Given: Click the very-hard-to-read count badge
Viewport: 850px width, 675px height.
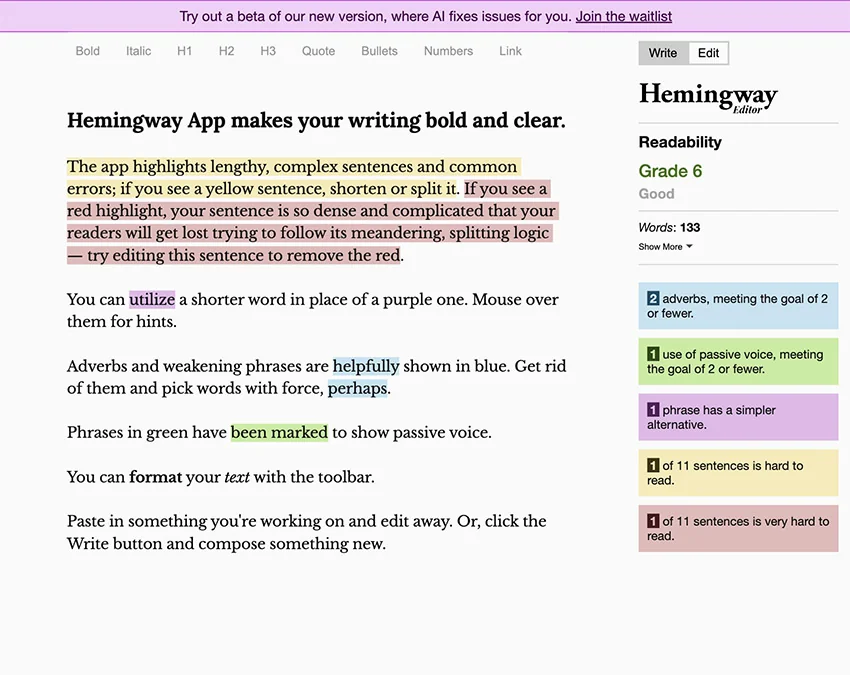Looking at the screenshot, I should pyautogui.click(x=653, y=522).
